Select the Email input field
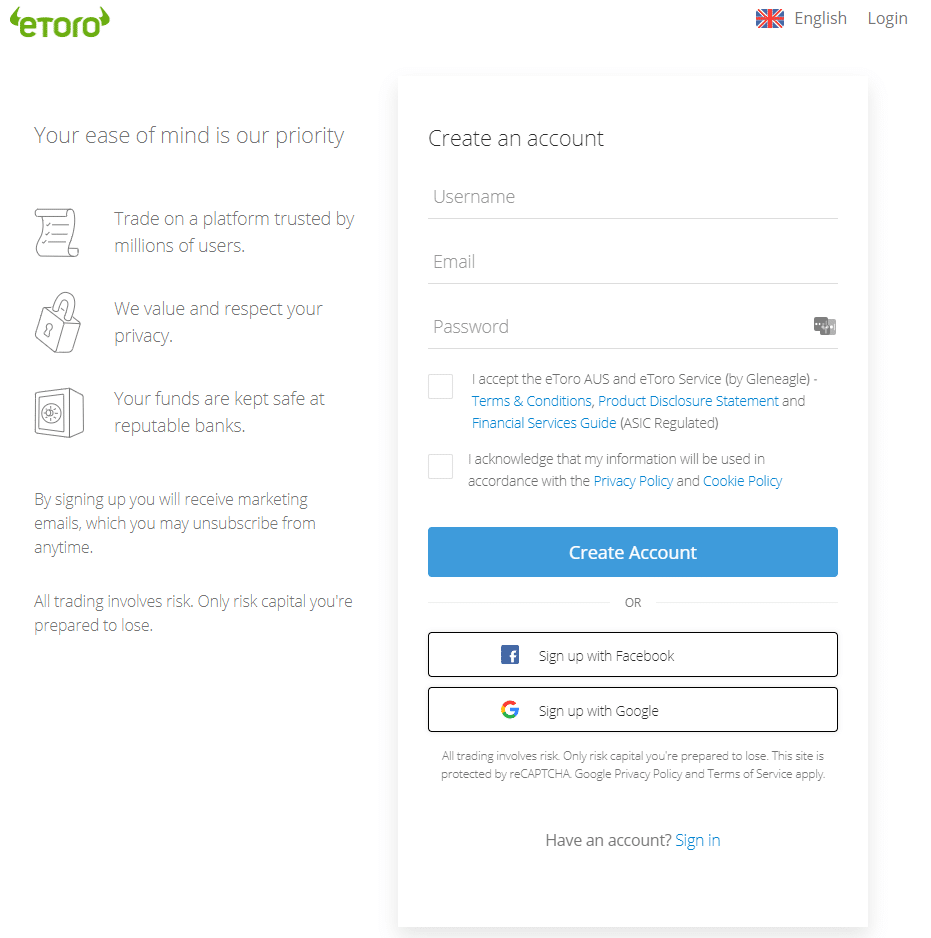Viewport: 931px width, 938px height. tap(632, 263)
